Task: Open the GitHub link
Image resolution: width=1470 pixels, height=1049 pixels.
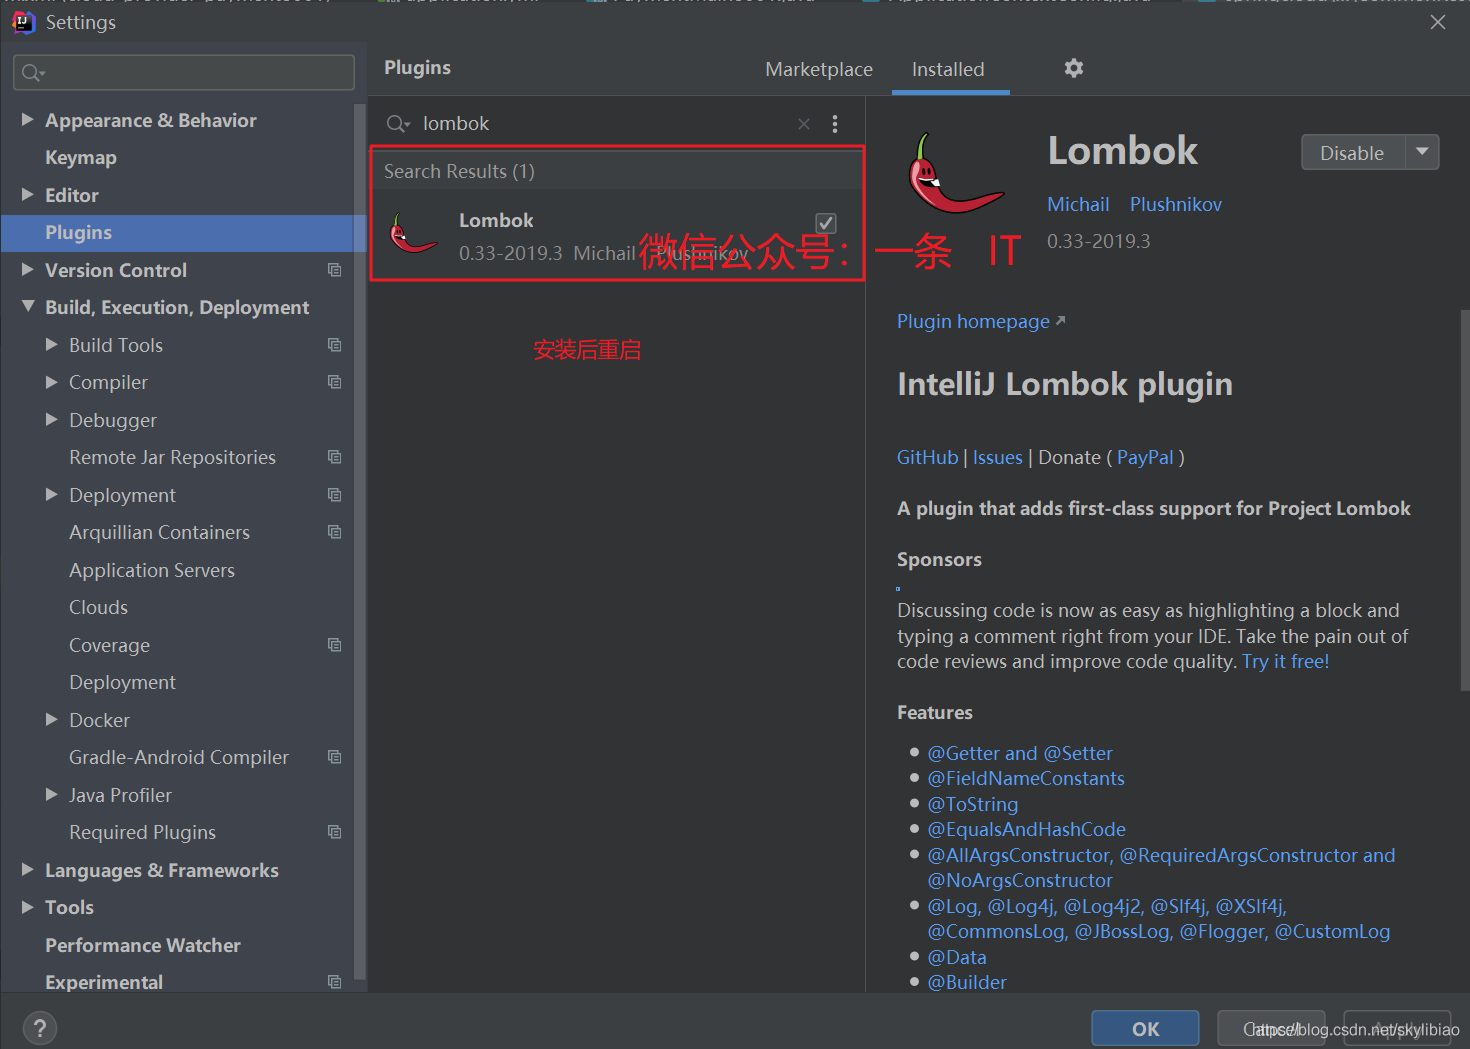Action: pos(927,457)
